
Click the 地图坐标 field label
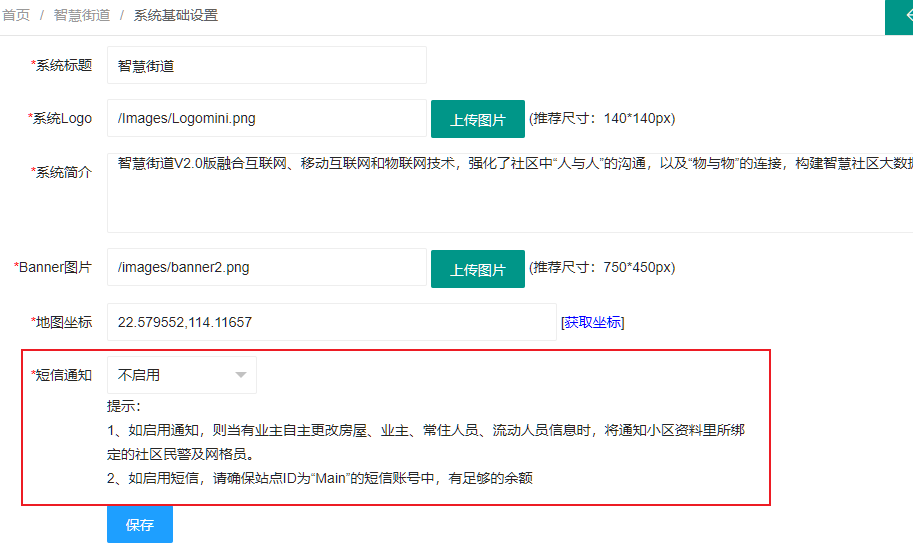pyautogui.click(x=62, y=322)
